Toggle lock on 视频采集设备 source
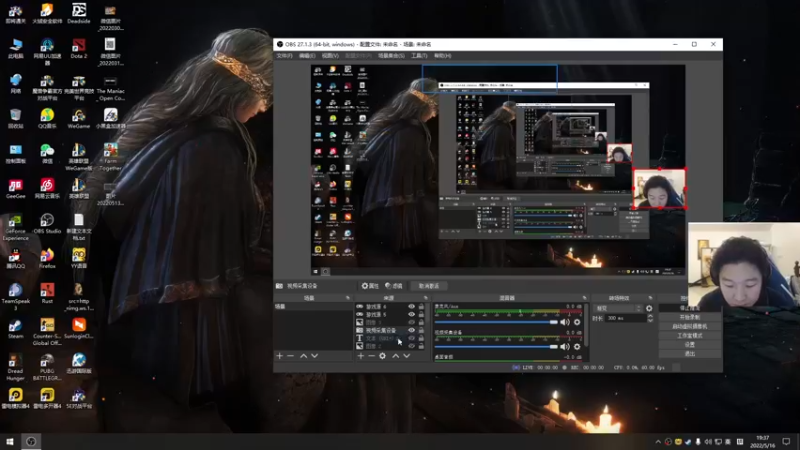The width and height of the screenshot is (800, 450). click(421, 330)
